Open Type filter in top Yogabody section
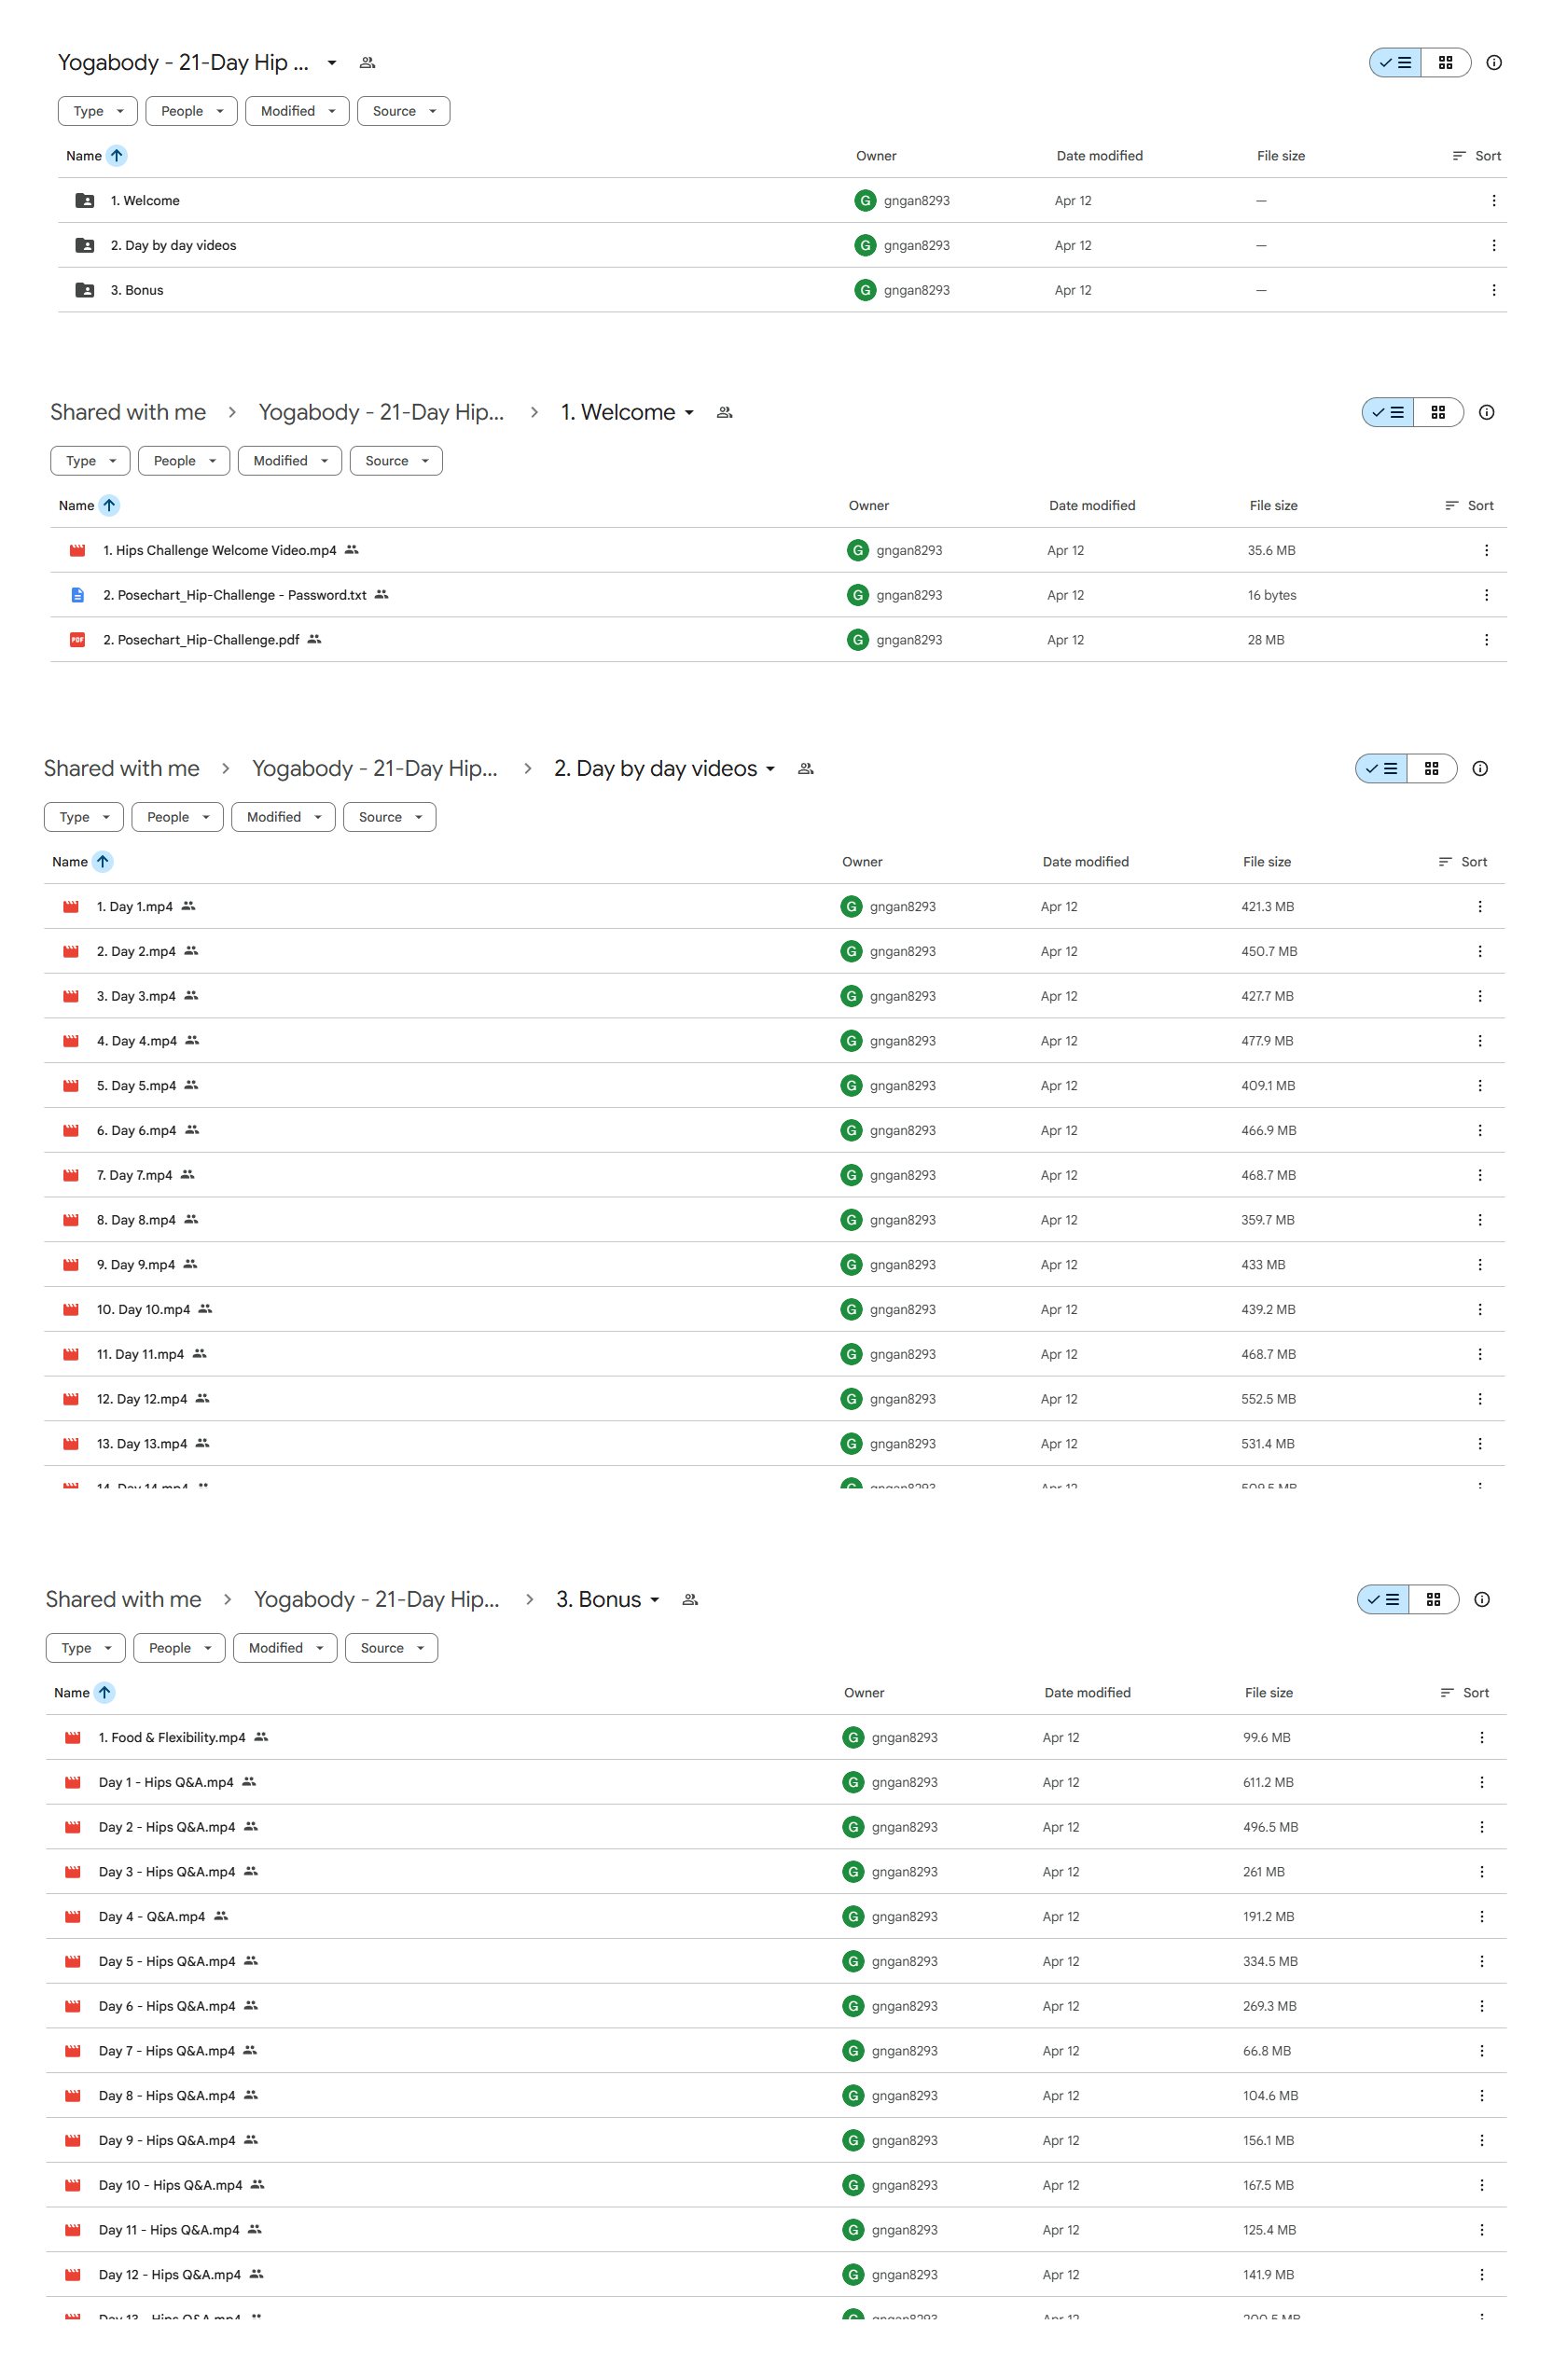 coord(98,111)
